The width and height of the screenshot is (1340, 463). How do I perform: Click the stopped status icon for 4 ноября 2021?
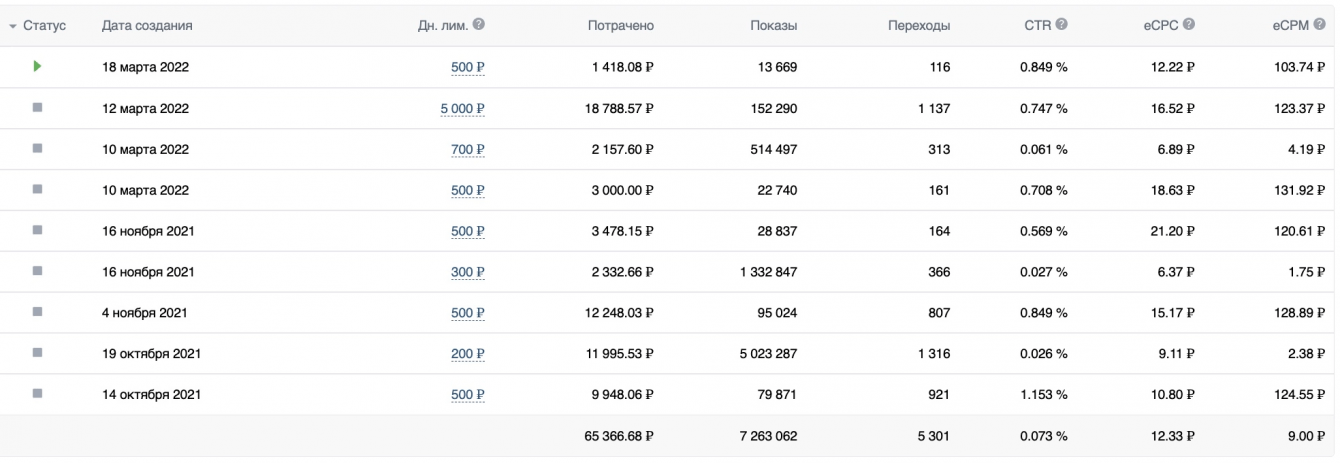point(38,312)
